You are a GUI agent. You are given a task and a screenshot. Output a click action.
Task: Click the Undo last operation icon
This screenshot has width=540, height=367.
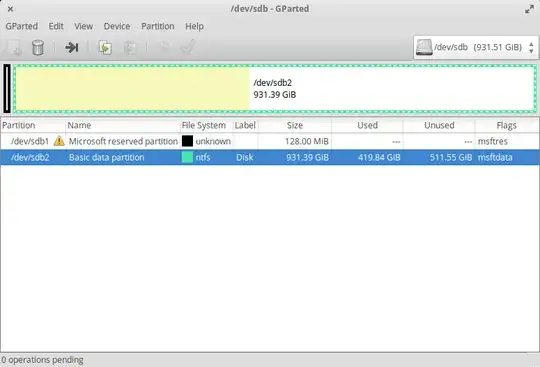point(164,47)
